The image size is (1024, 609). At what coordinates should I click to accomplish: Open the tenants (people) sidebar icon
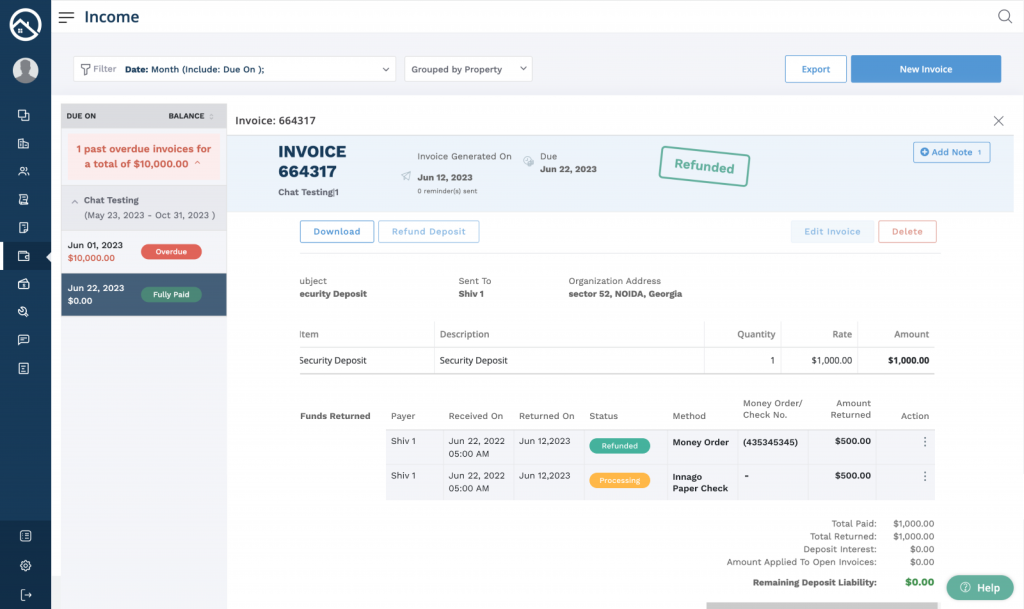pos(24,171)
